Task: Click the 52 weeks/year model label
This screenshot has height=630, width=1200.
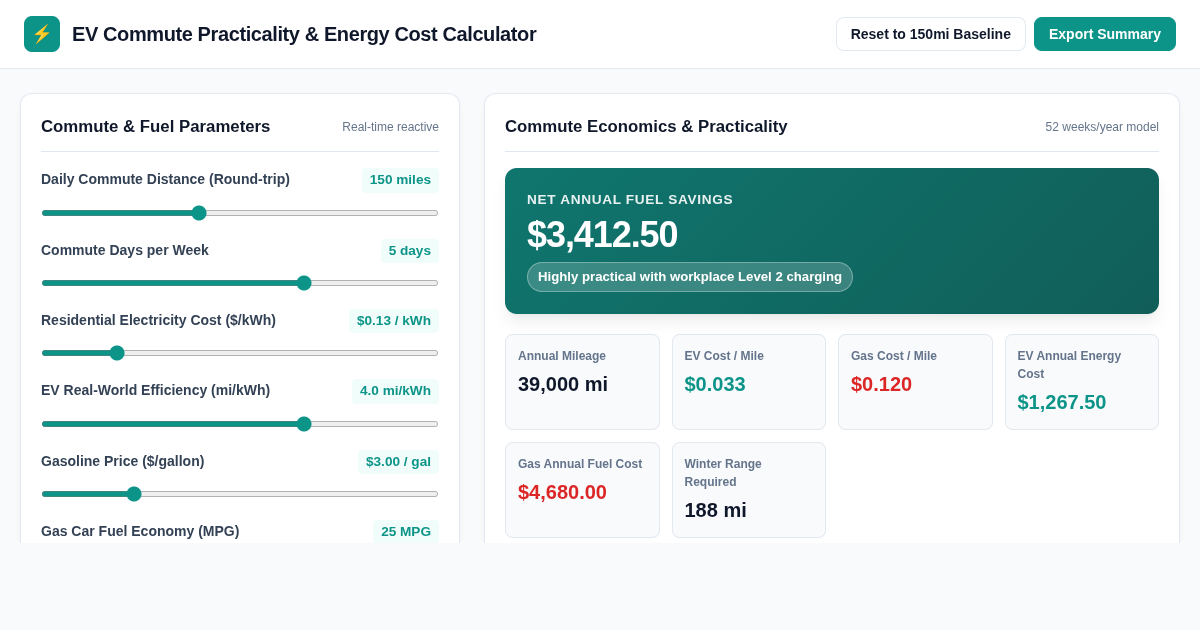Action: click(x=1102, y=127)
